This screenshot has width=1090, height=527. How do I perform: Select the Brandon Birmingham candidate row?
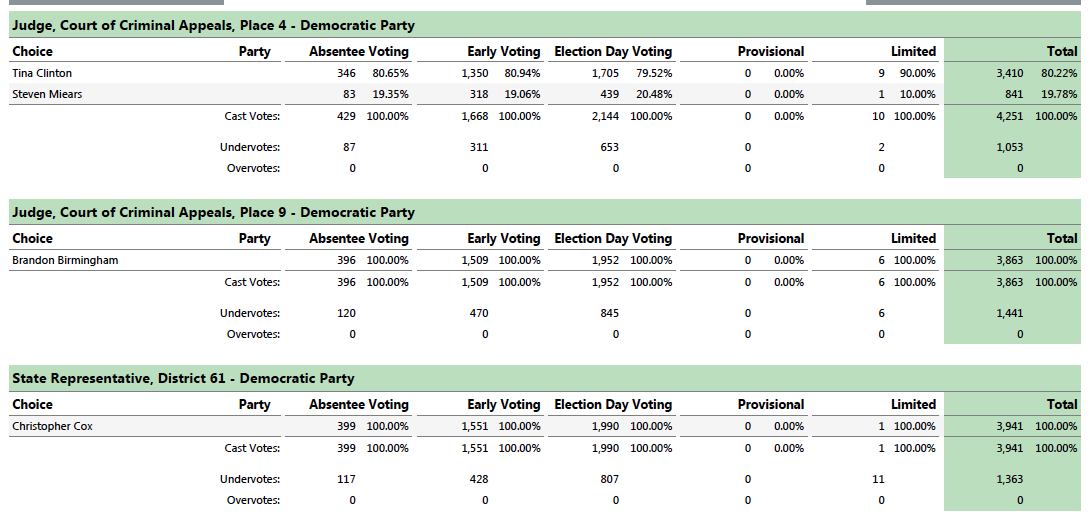545,260
